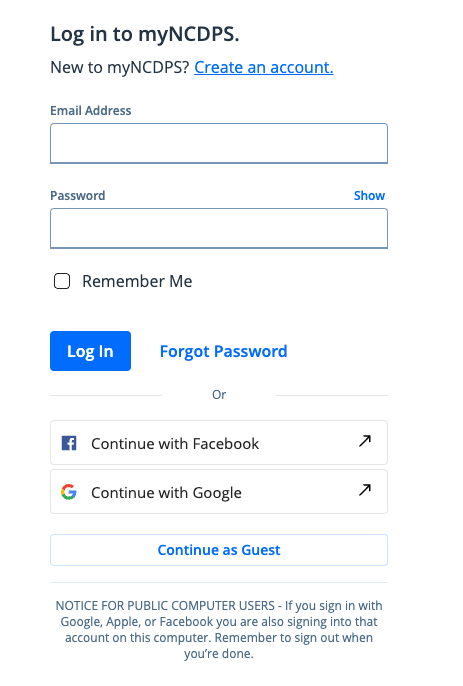Select the Continue with Facebook text
This screenshot has height=686, width=463.
[175, 444]
